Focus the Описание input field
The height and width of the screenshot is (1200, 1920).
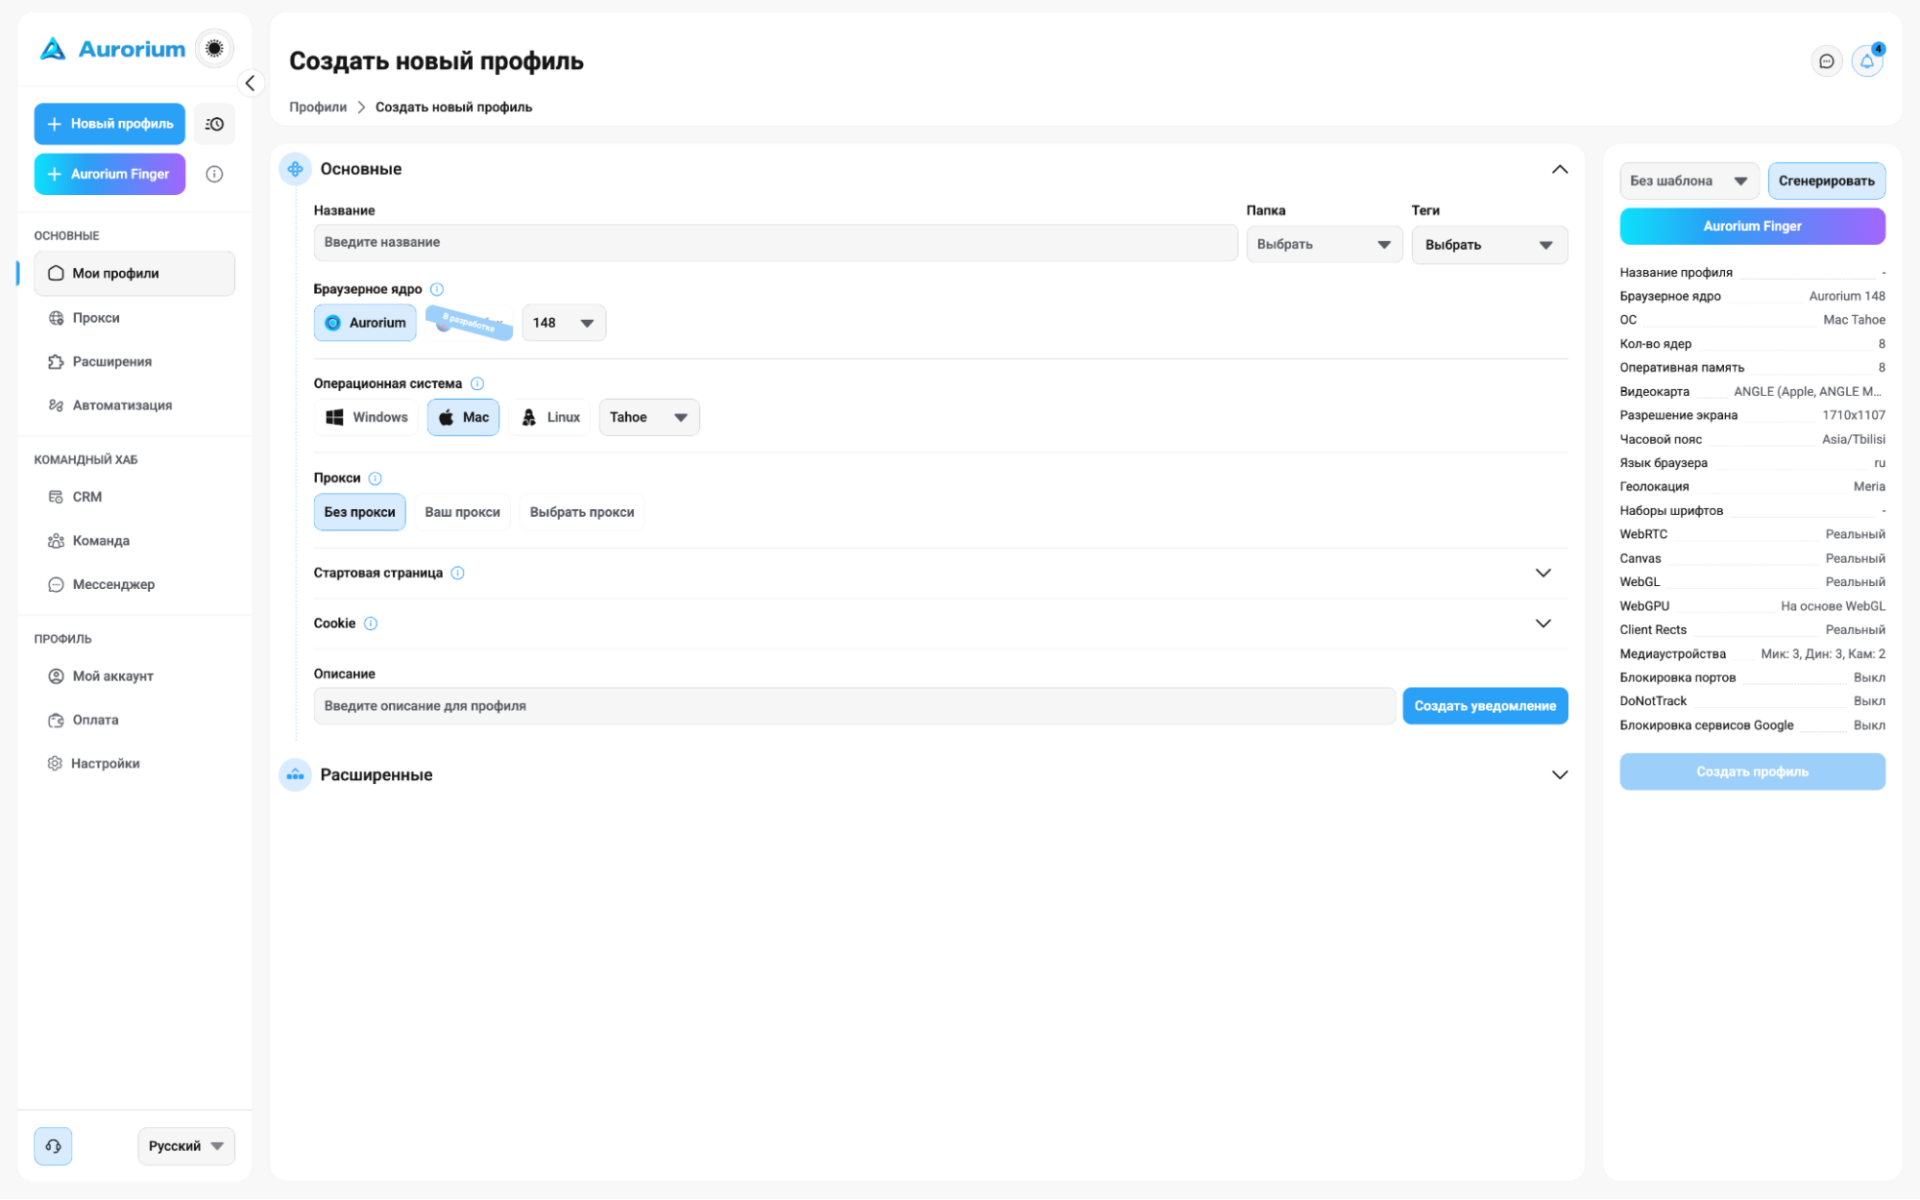pyautogui.click(x=854, y=706)
